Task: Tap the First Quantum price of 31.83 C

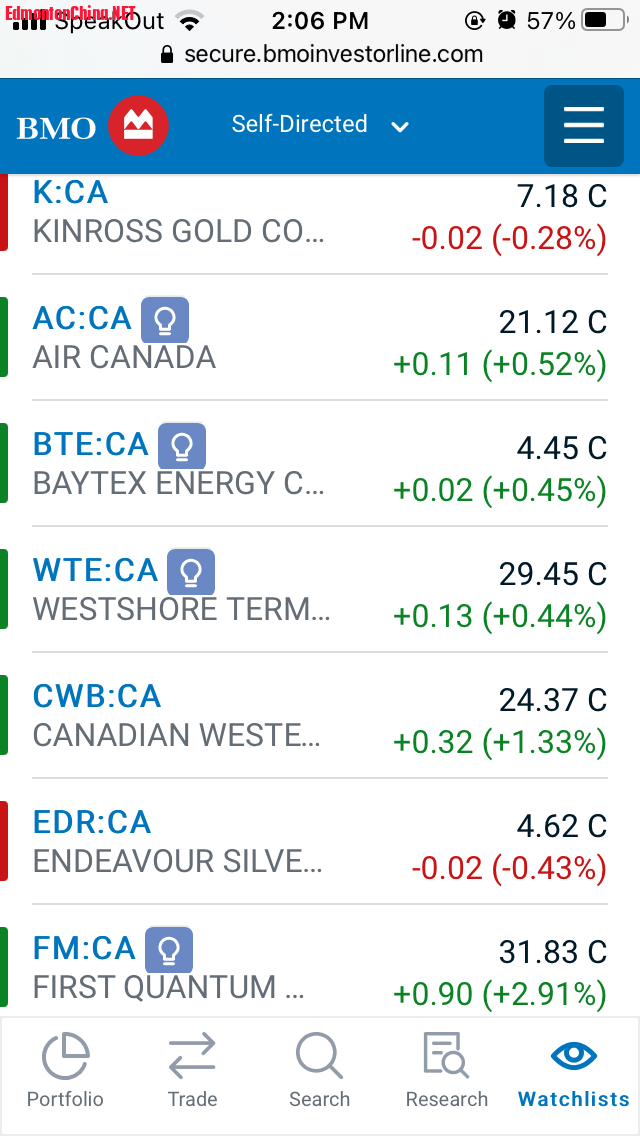Action: coord(552,952)
